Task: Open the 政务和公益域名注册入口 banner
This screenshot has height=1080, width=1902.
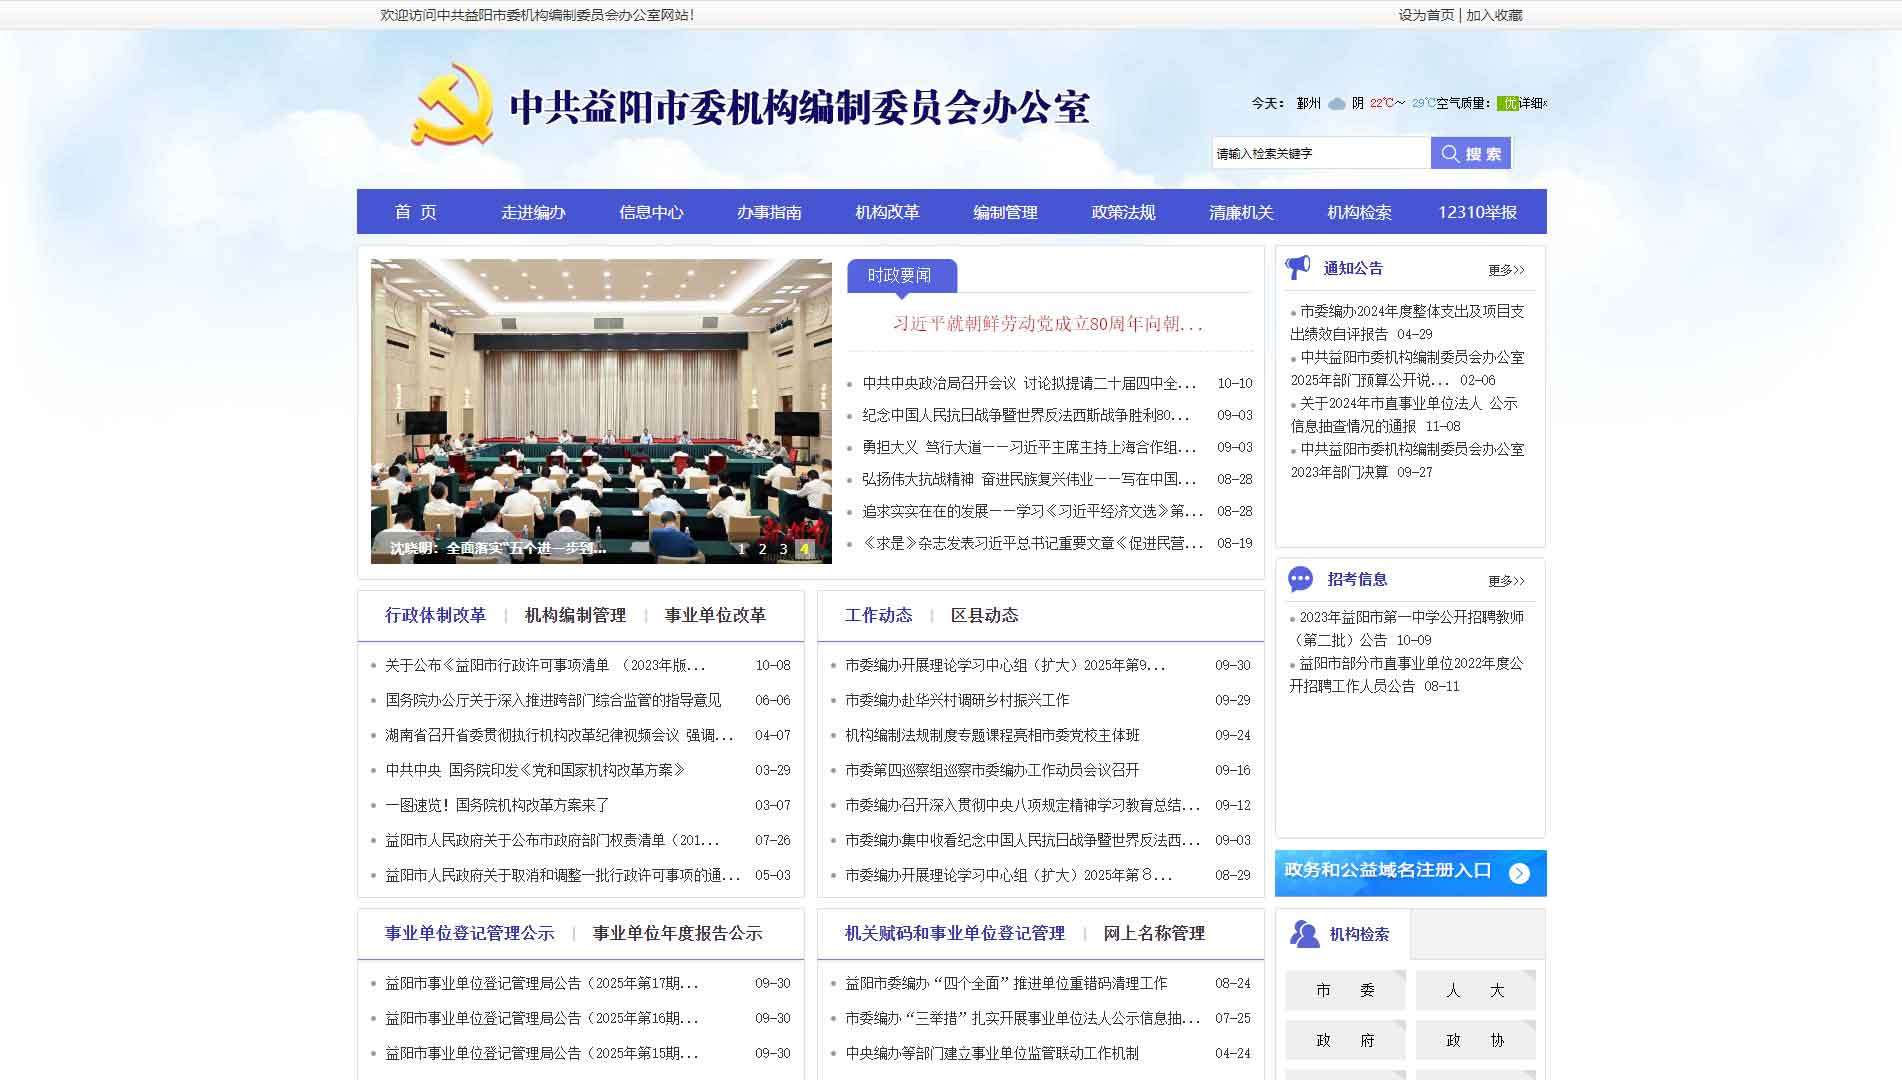Action: [x=1410, y=873]
